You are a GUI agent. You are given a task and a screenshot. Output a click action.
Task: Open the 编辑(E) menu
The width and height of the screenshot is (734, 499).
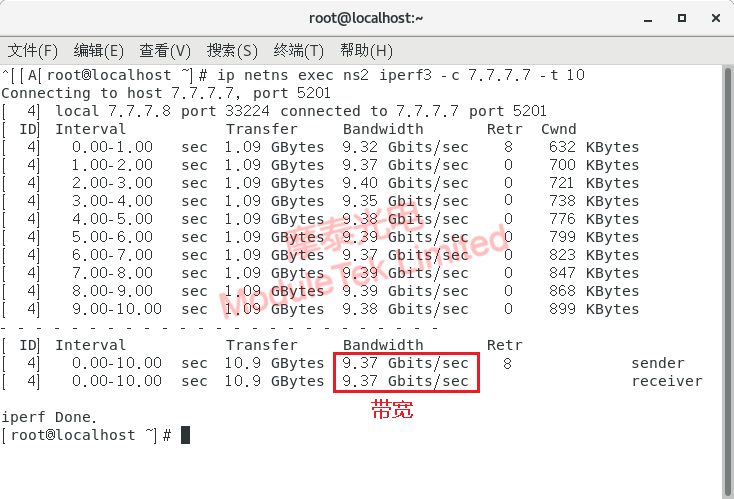pyautogui.click(x=99, y=50)
